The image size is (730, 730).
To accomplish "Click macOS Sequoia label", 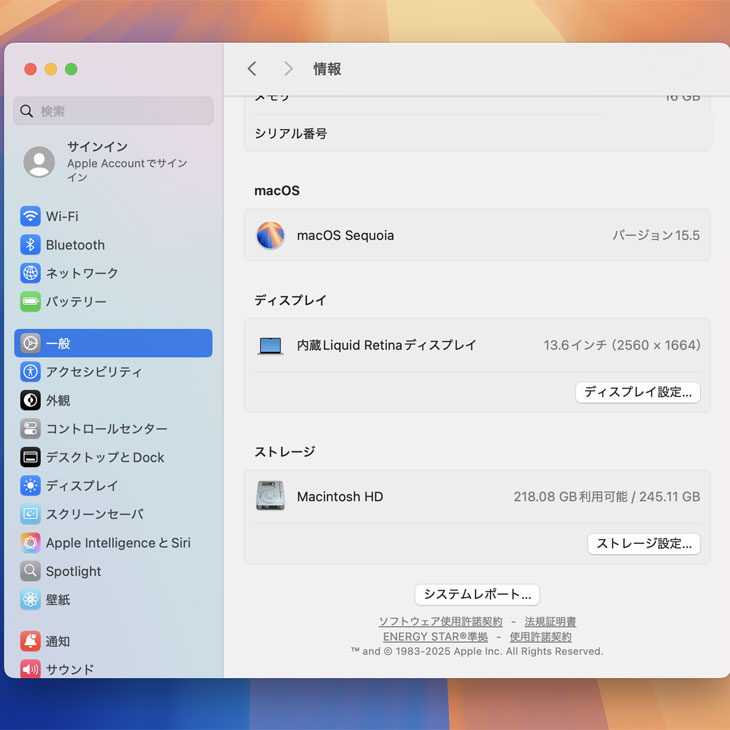I will point(345,235).
